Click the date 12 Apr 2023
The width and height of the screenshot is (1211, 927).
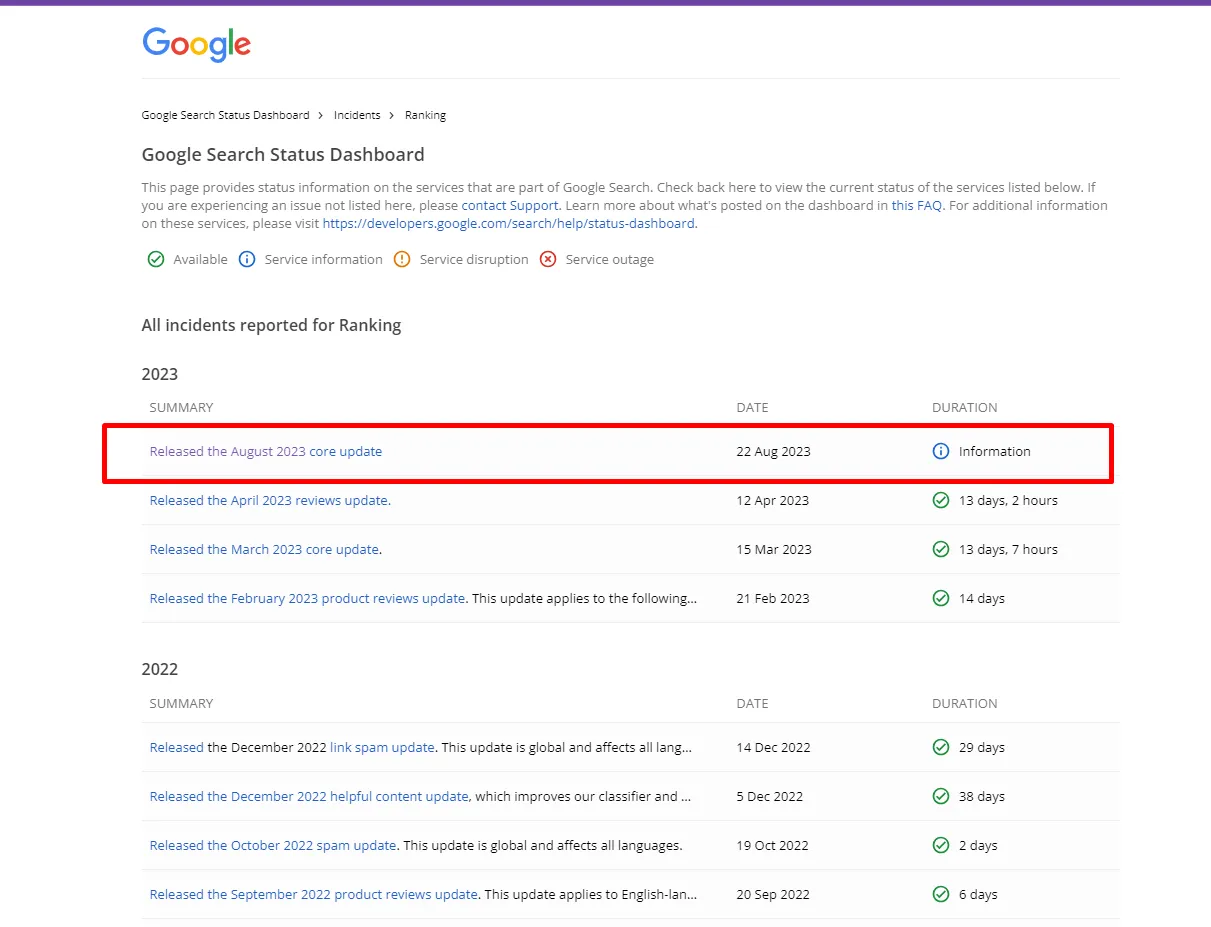pos(773,500)
